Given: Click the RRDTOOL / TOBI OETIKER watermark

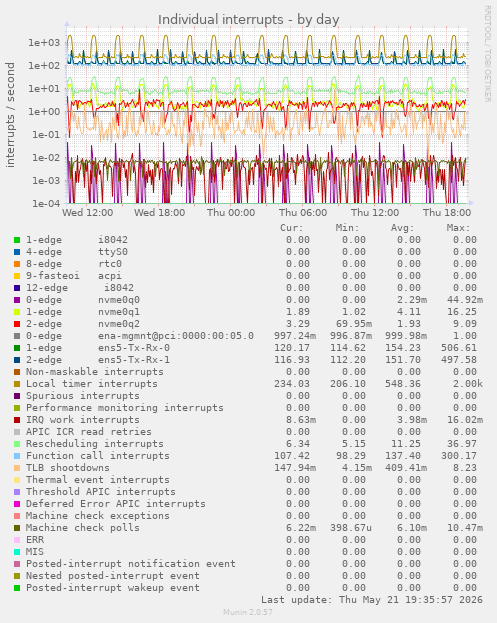Looking at the screenshot, I should point(487,54).
